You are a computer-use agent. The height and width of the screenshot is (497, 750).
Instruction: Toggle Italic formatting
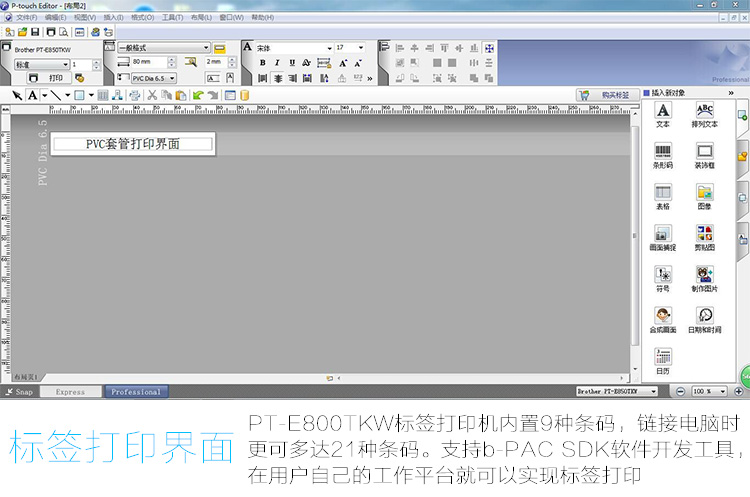277,63
